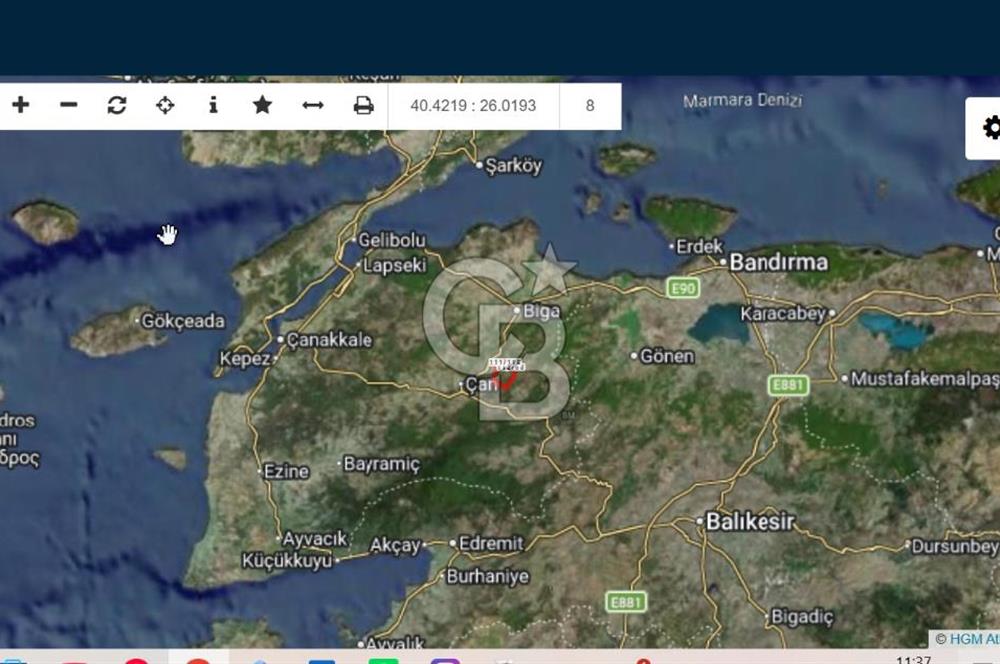Click the Ezine town label
Viewport: 1000px width, 664px height.
pyautogui.click(x=286, y=471)
